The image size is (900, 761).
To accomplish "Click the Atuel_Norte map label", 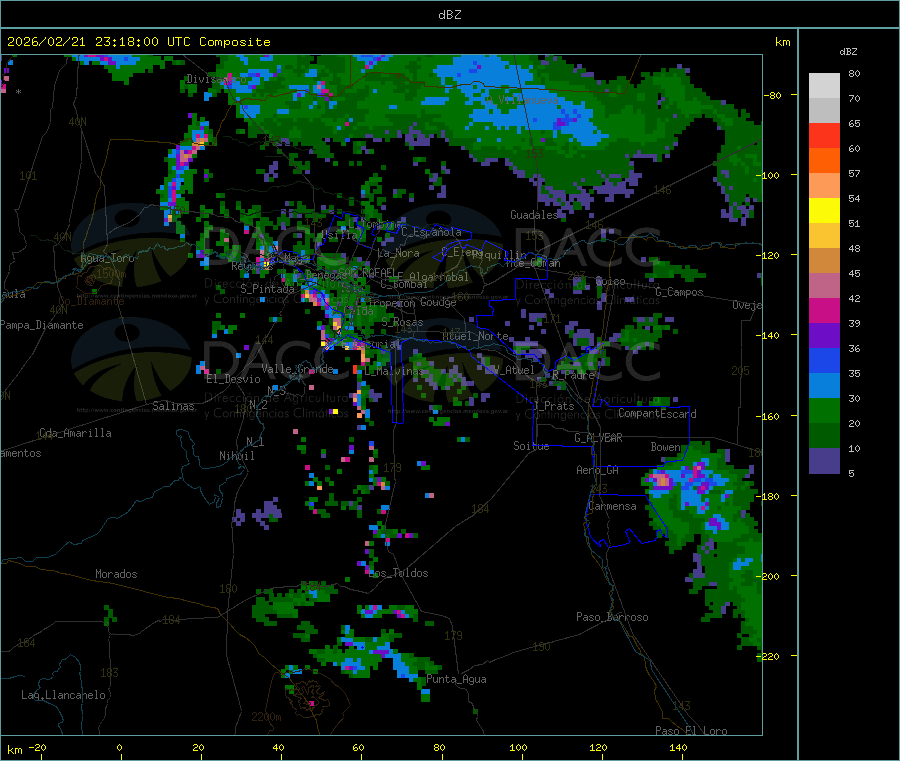I will pos(475,336).
